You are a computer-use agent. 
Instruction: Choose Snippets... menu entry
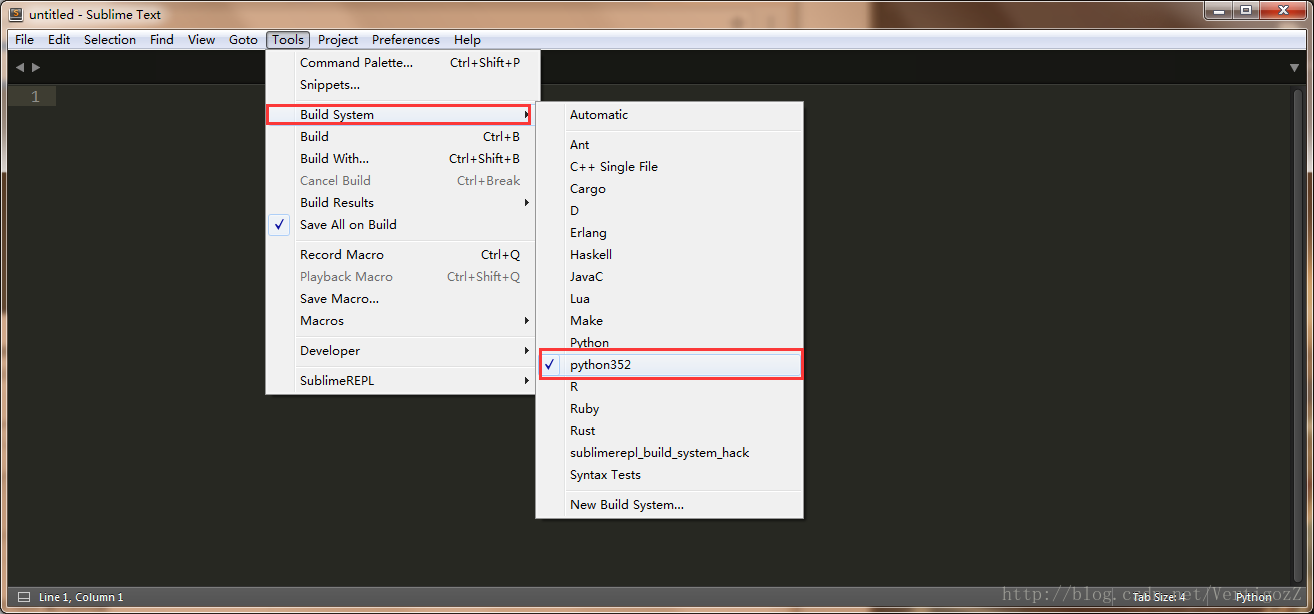(402, 85)
